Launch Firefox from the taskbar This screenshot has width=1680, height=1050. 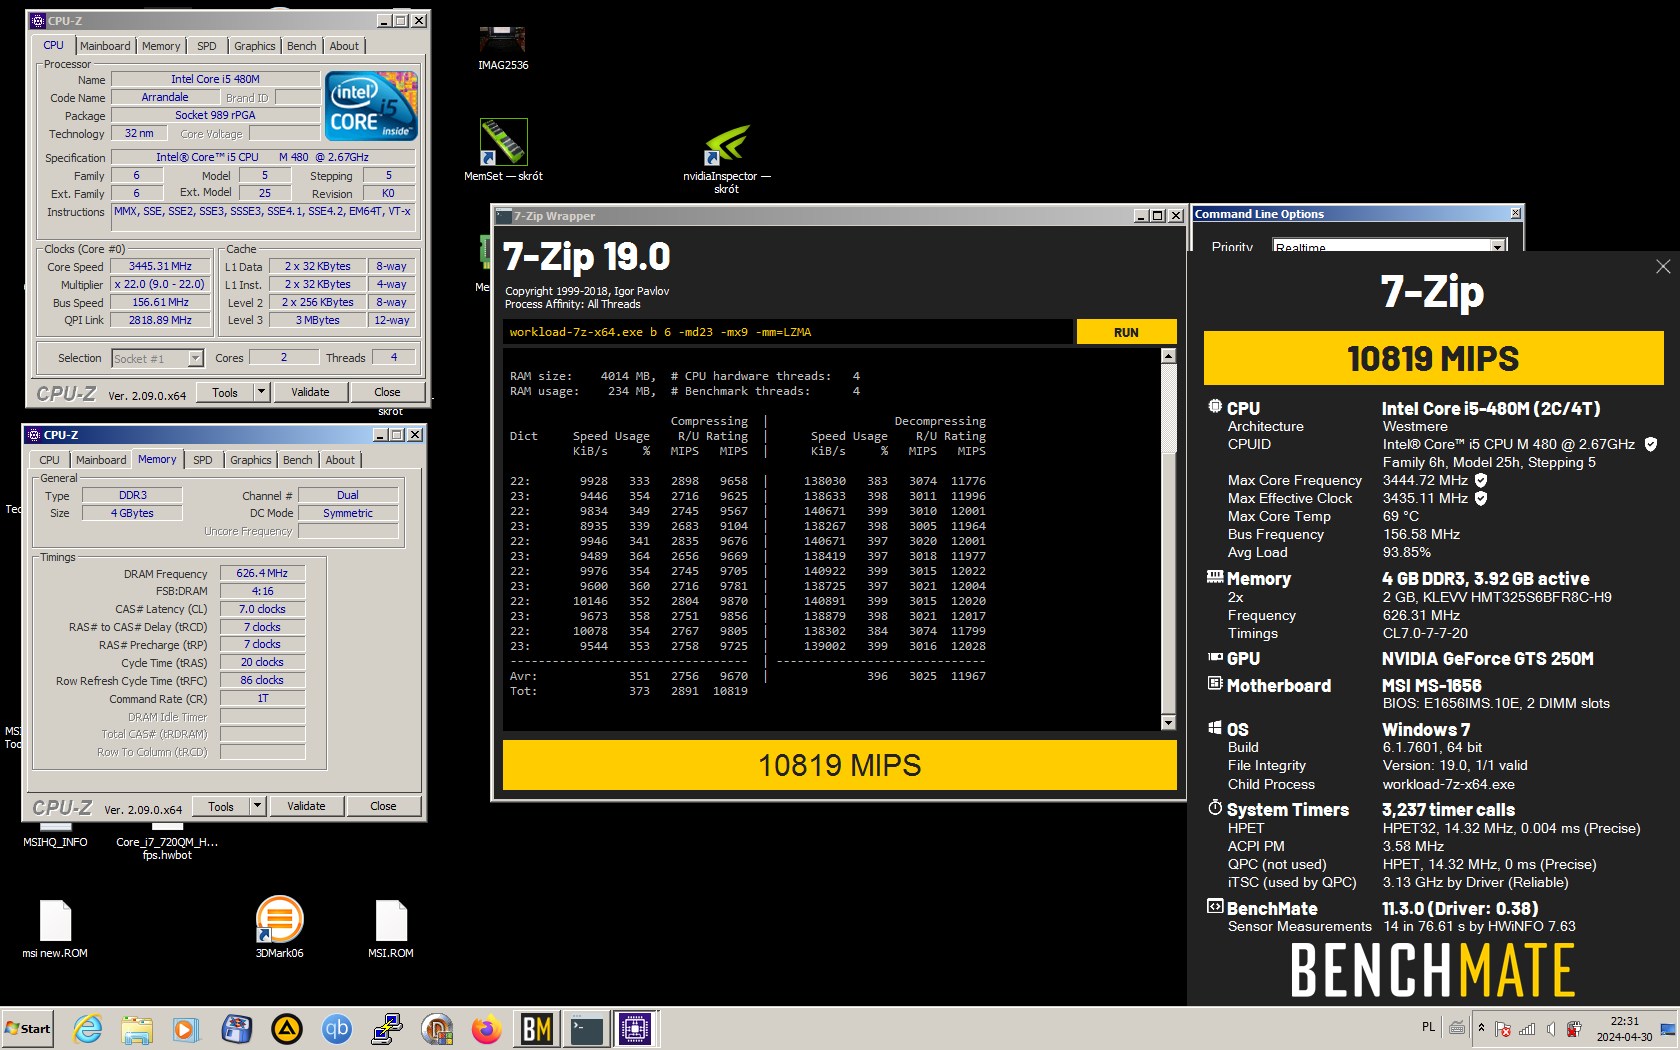(x=487, y=1028)
